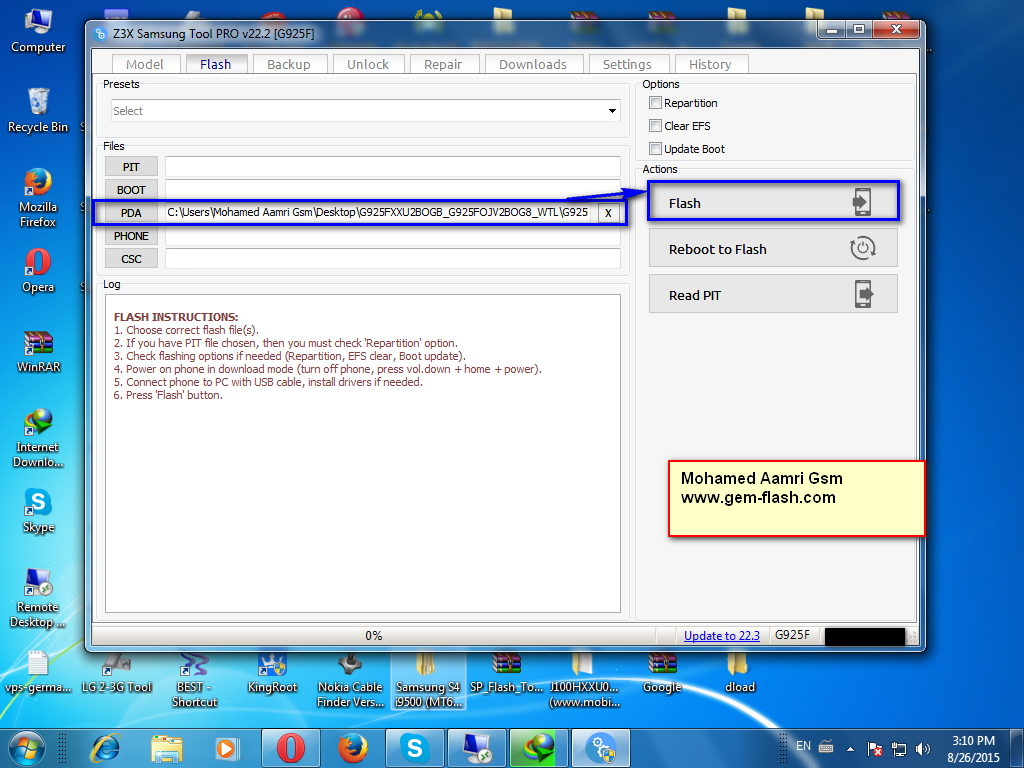The height and width of the screenshot is (768, 1024).
Task: Click the Reboot to Flash button
Action: 773,248
